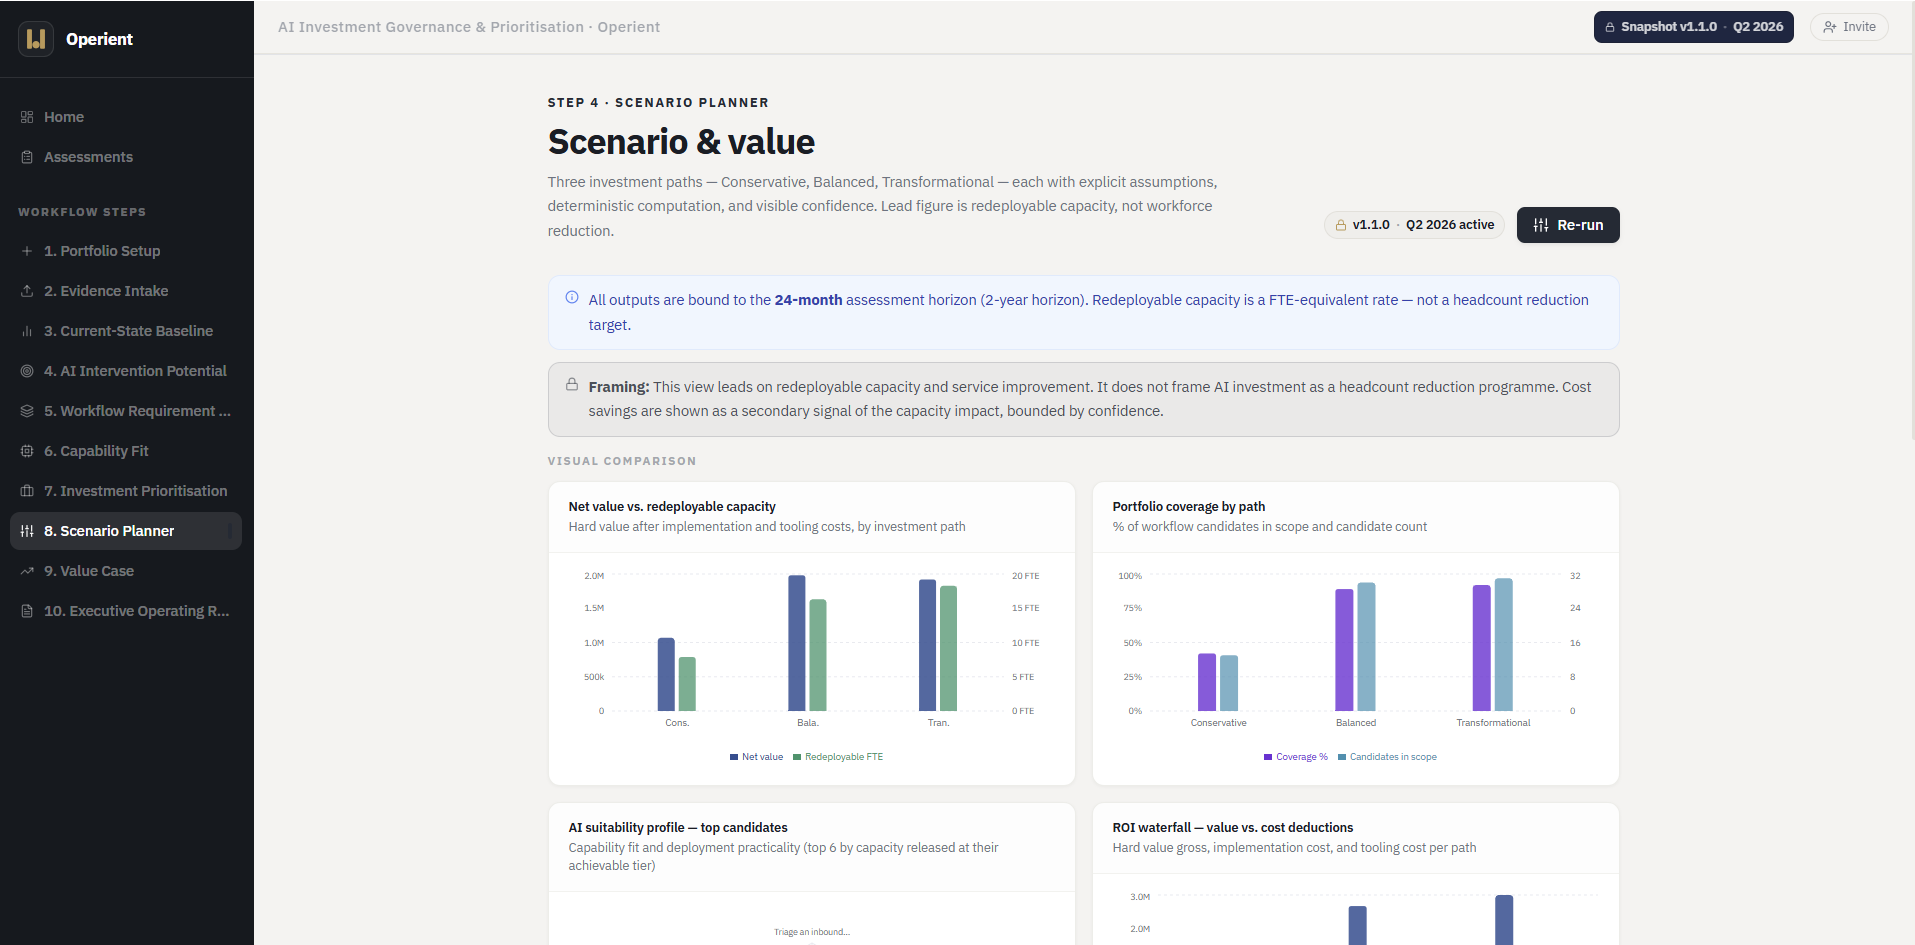Select 3. Current-State Baseline step
The height and width of the screenshot is (945, 1915).
click(x=126, y=331)
